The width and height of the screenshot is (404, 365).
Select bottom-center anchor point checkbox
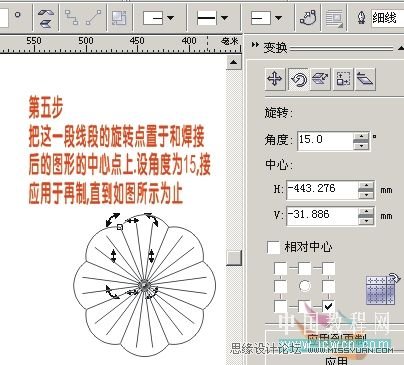pos(305,305)
